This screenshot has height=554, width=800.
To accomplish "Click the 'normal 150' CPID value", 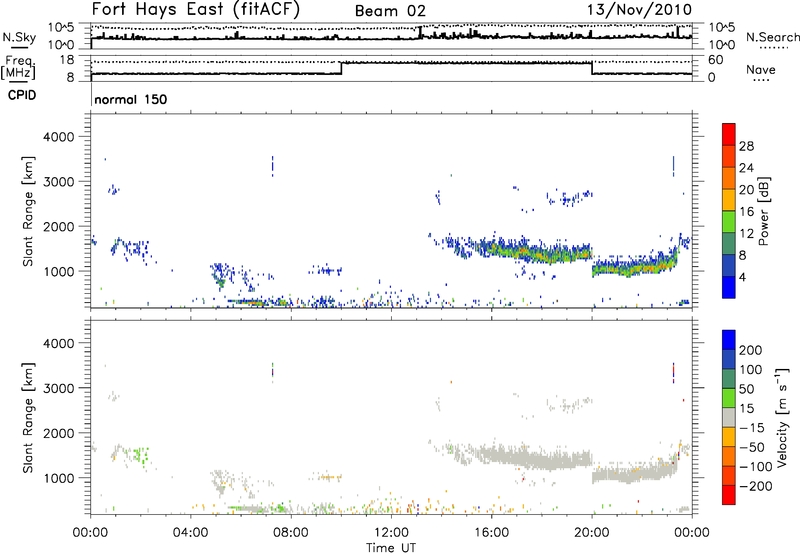I will [x=131, y=99].
